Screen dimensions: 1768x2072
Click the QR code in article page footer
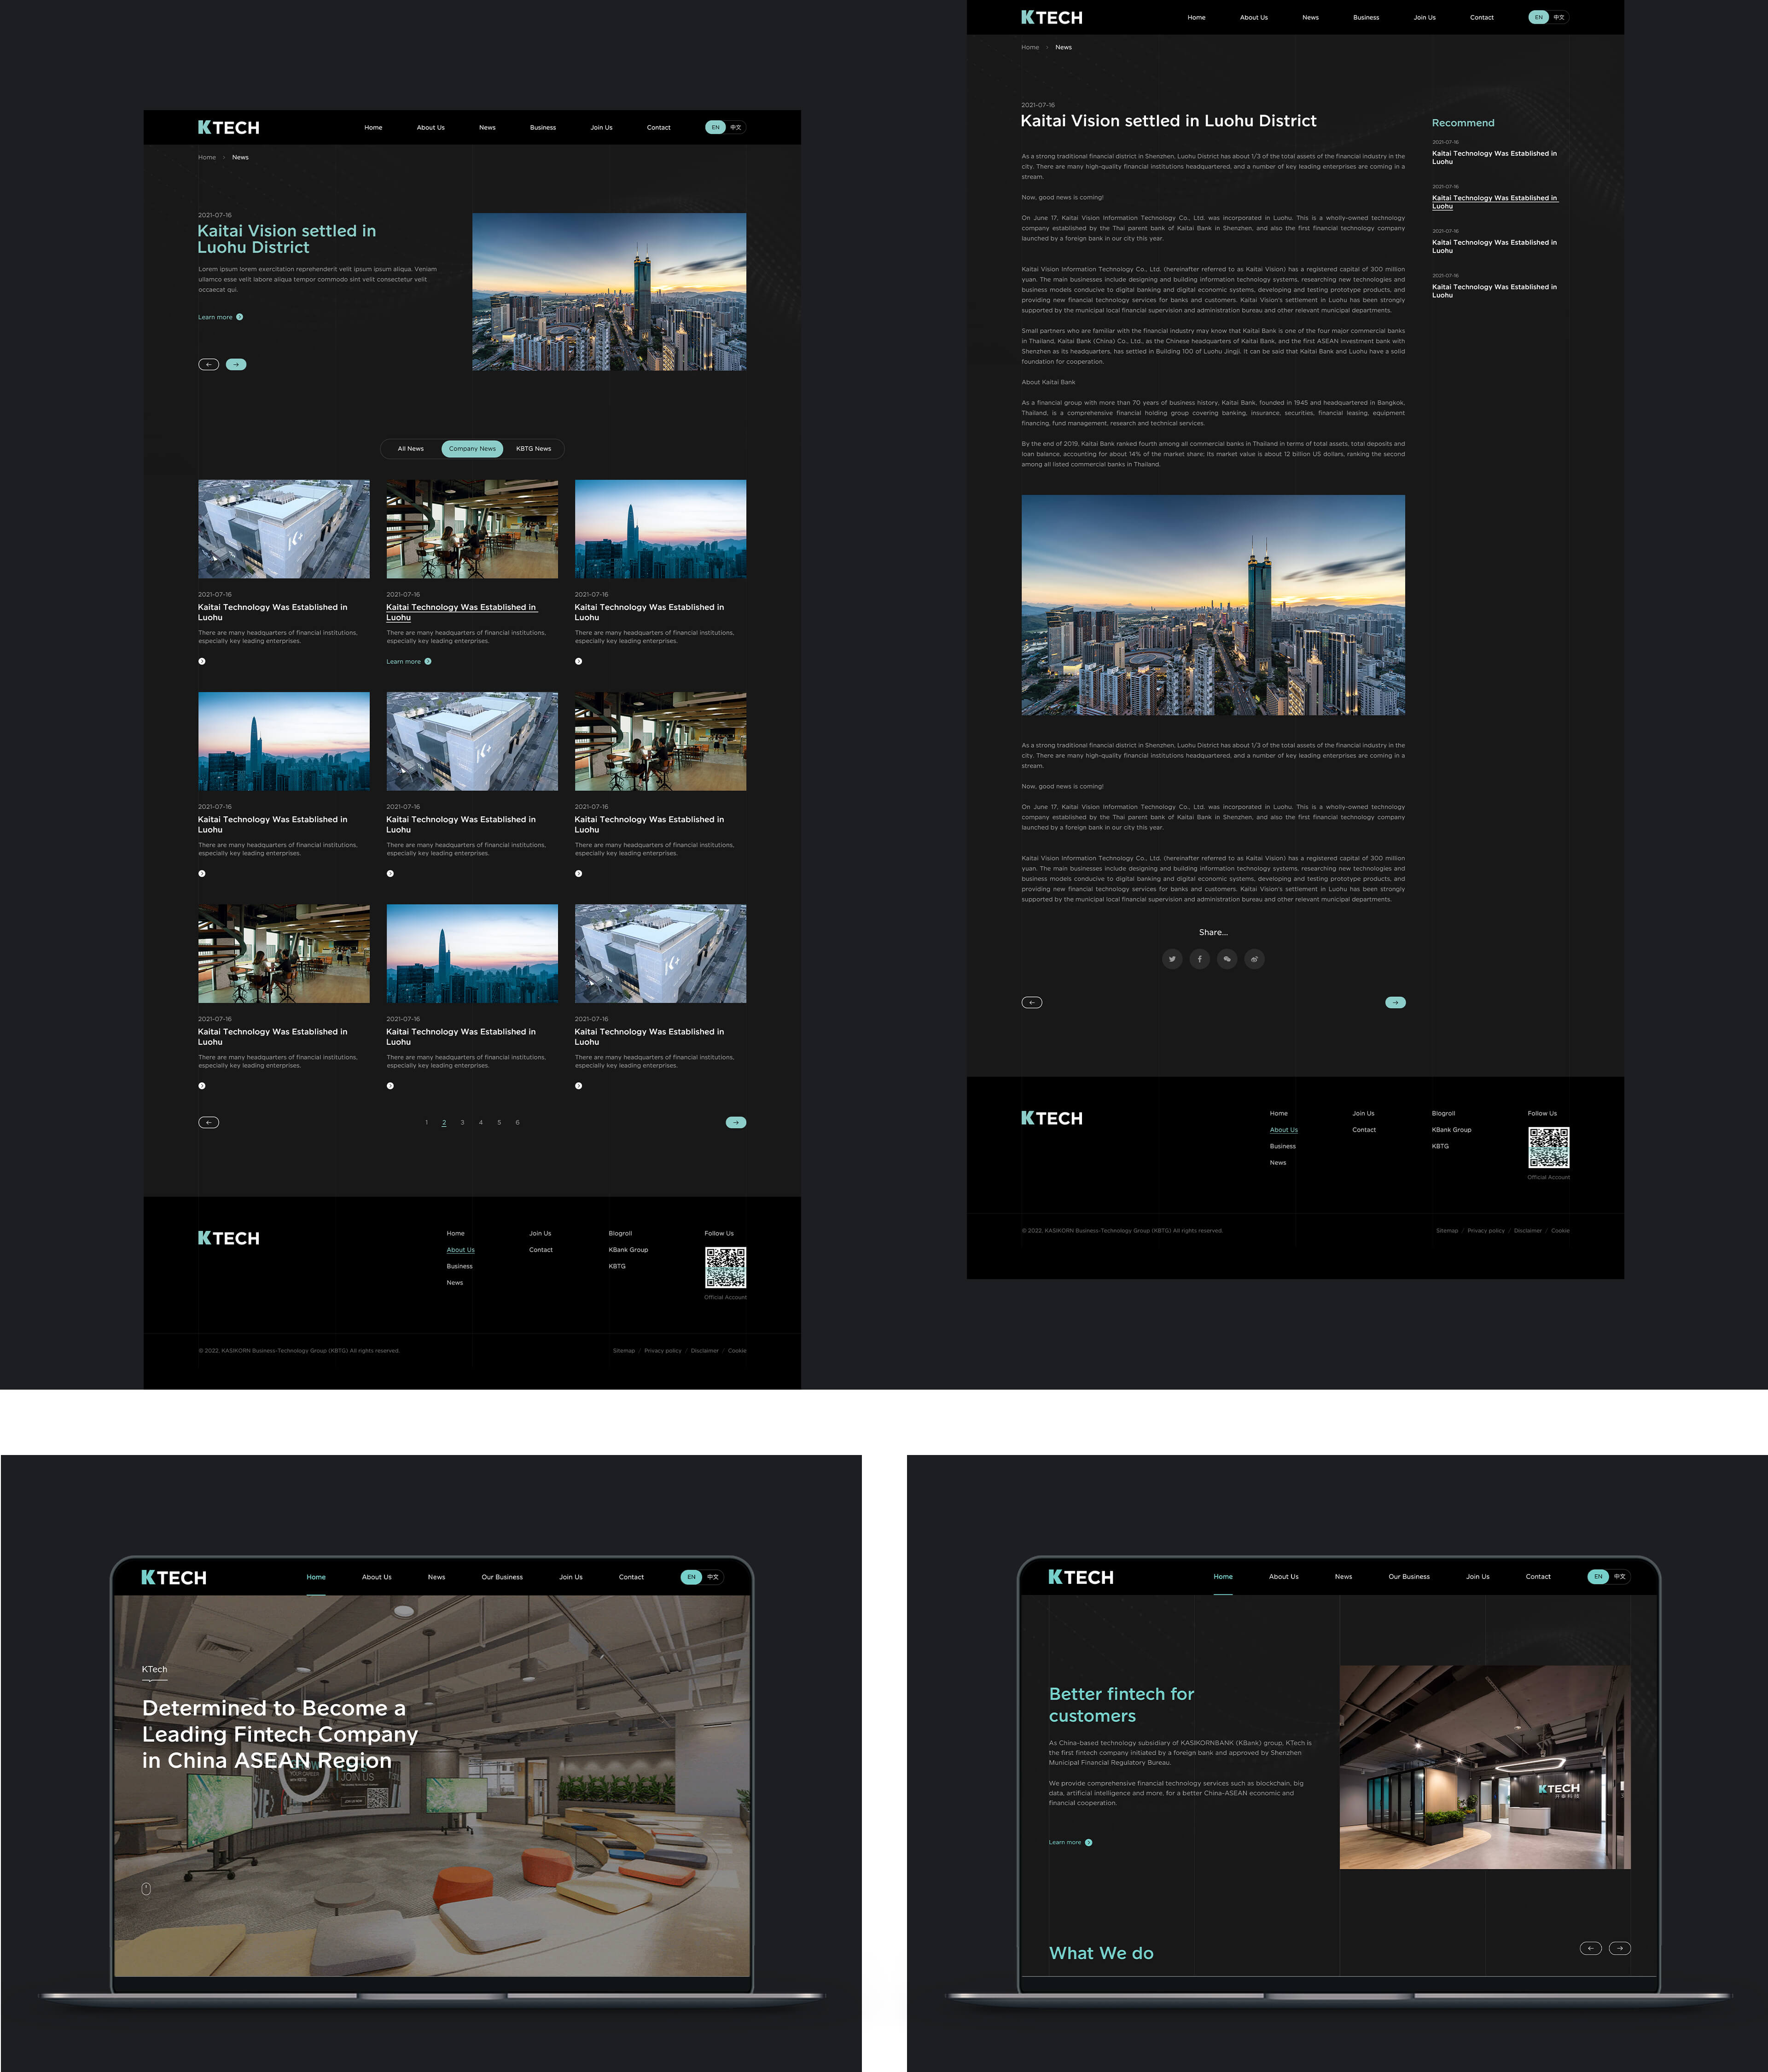coord(1548,1147)
